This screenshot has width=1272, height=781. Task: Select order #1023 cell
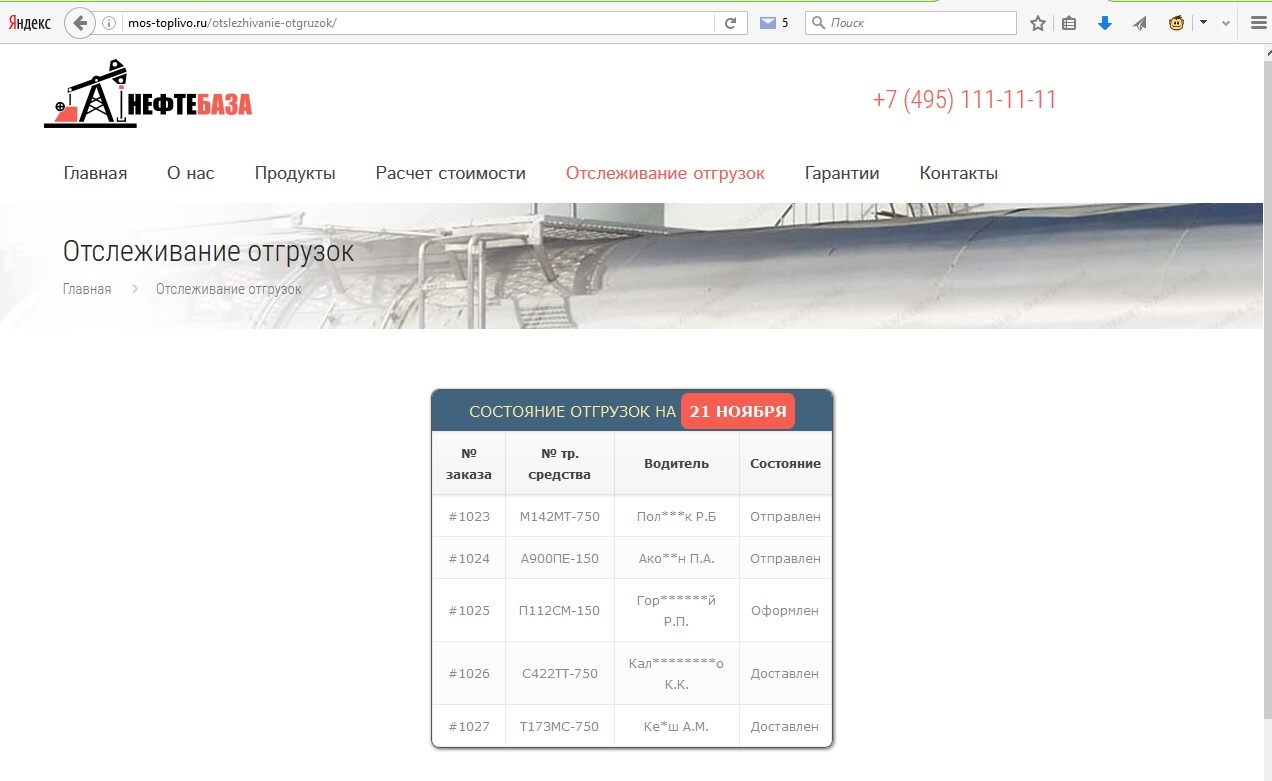(469, 517)
